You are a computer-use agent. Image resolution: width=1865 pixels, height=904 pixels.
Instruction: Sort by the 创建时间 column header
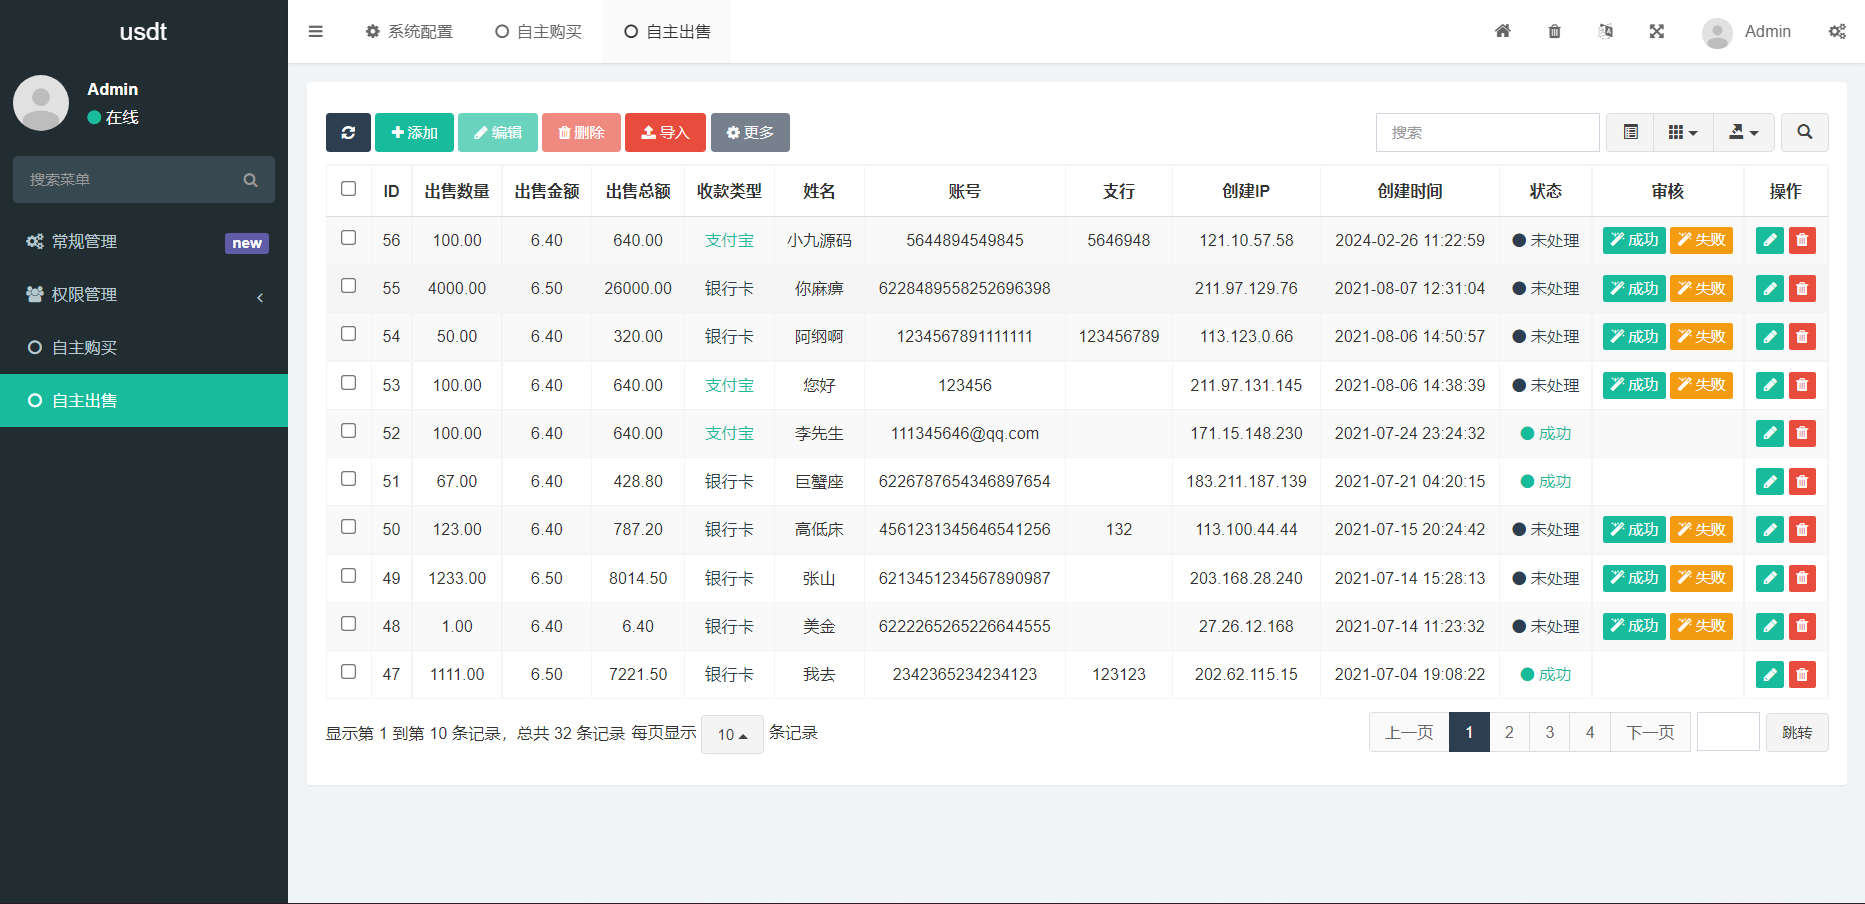tap(1409, 191)
